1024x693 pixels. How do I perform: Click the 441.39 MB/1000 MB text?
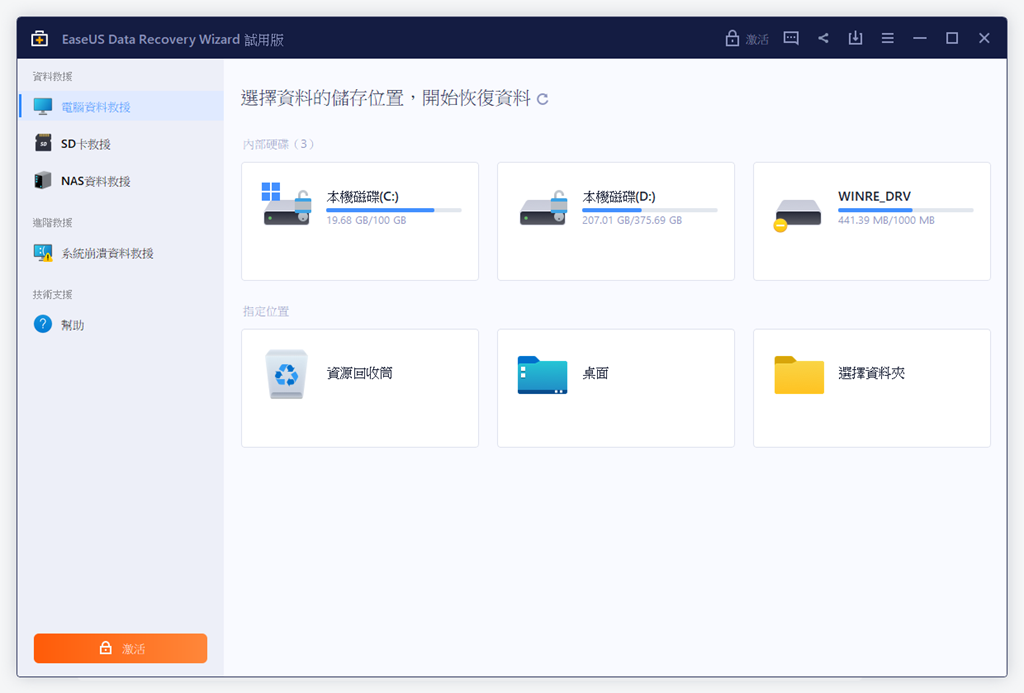886,220
